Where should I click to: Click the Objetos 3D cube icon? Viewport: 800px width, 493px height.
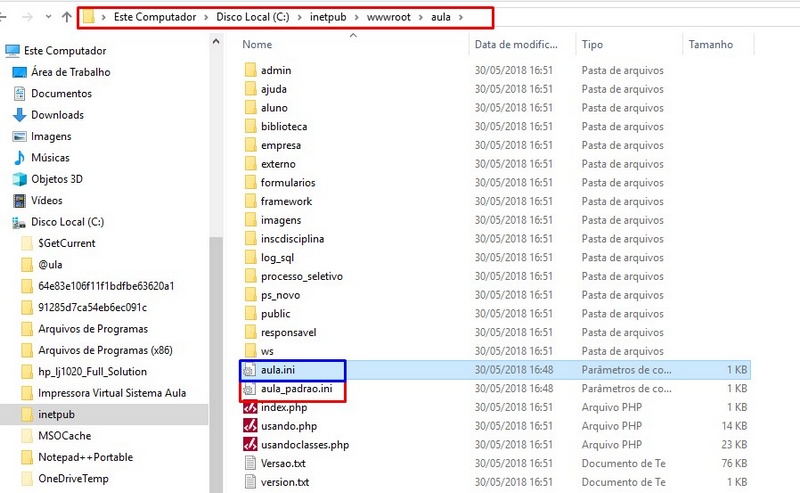pos(19,179)
